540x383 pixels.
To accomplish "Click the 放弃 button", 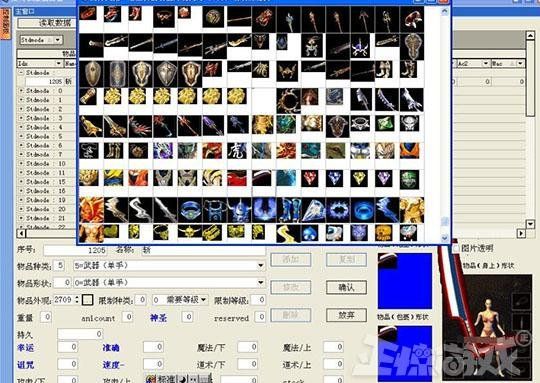I will coord(346,315).
